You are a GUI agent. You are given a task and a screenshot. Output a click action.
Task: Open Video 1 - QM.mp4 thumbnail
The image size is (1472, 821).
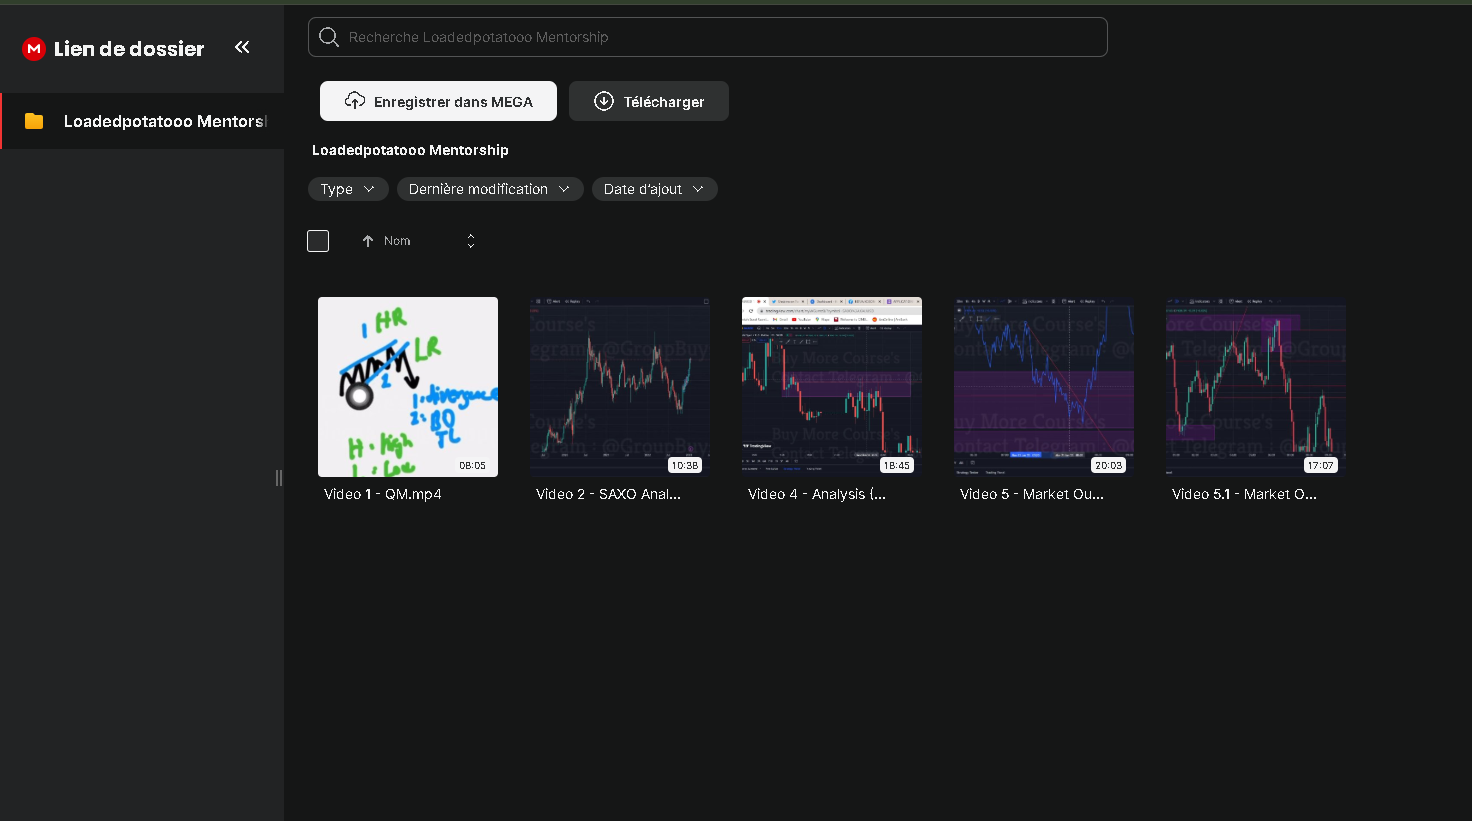point(408,387)
